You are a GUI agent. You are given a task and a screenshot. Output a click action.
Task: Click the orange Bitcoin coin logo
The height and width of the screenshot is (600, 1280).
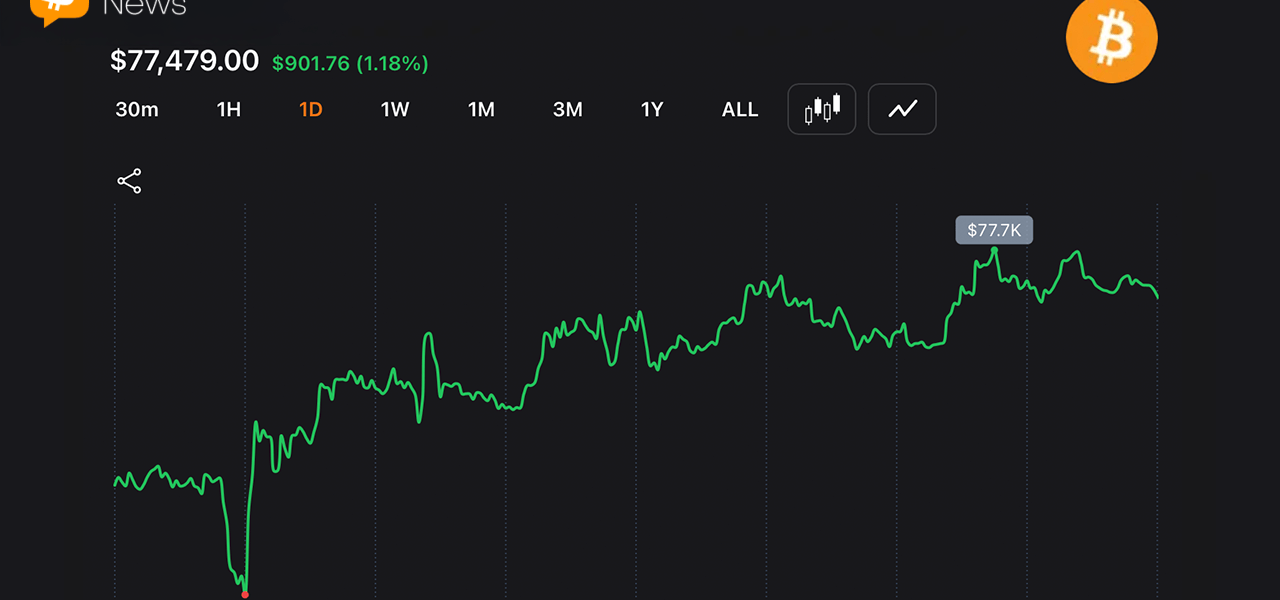1111,38
